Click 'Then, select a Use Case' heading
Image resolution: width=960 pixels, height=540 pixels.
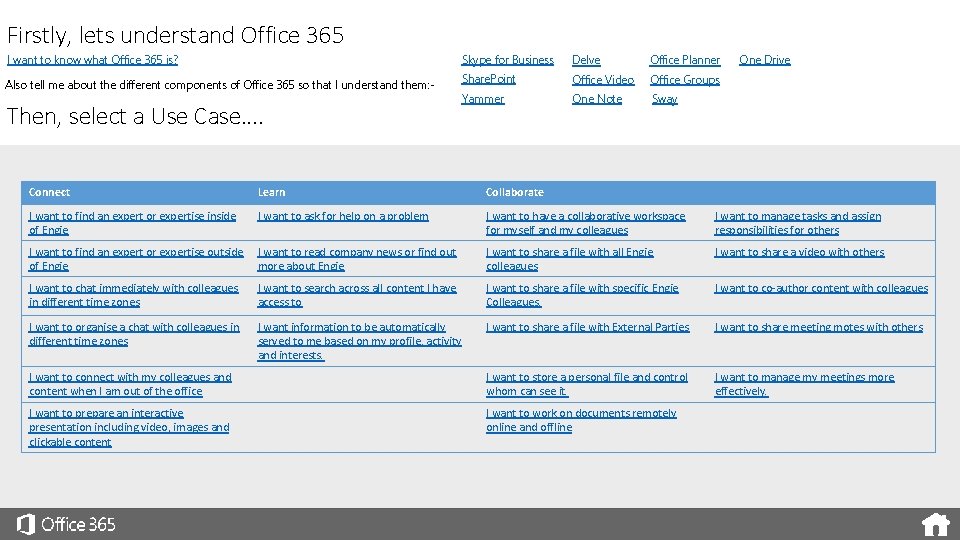(135, 116)
